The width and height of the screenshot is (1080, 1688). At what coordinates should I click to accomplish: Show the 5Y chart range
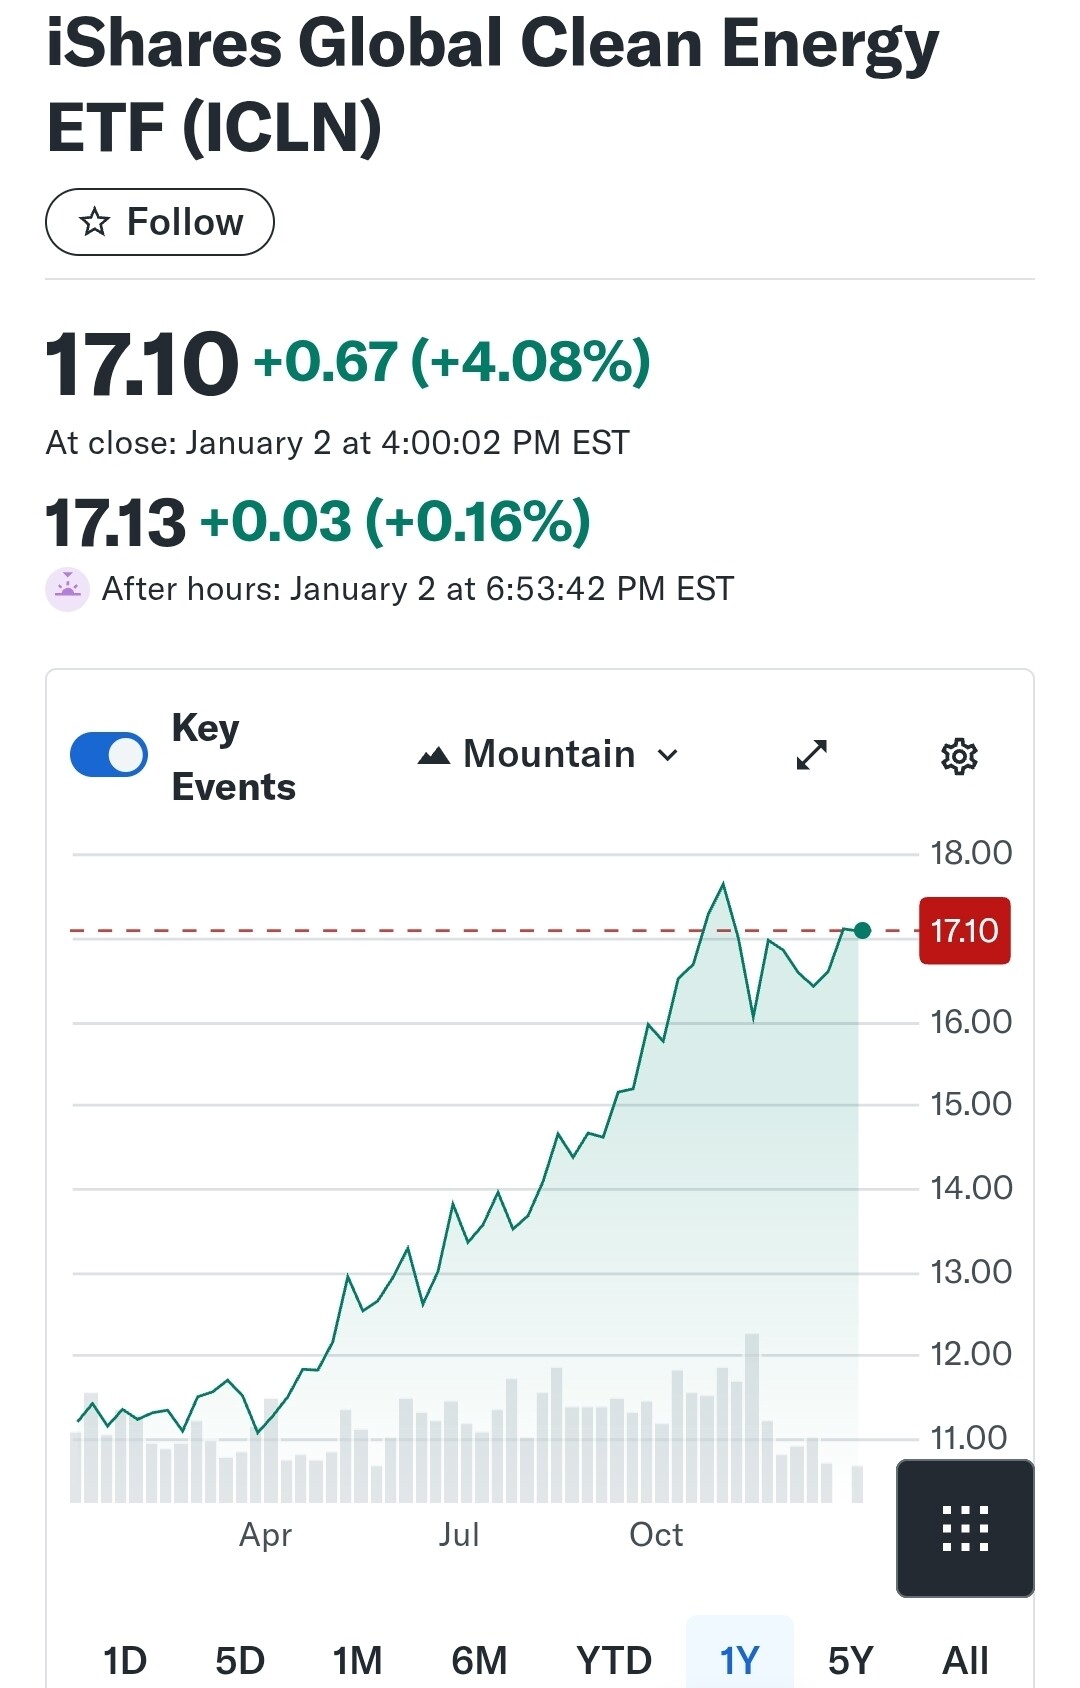(851, 1661)
